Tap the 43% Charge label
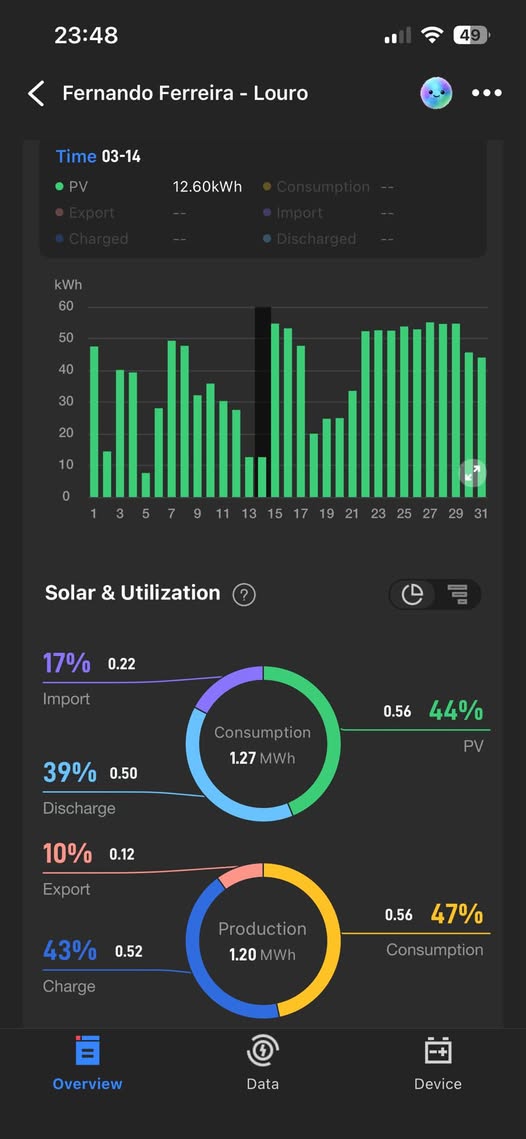526x1139 pixels. 70,950
